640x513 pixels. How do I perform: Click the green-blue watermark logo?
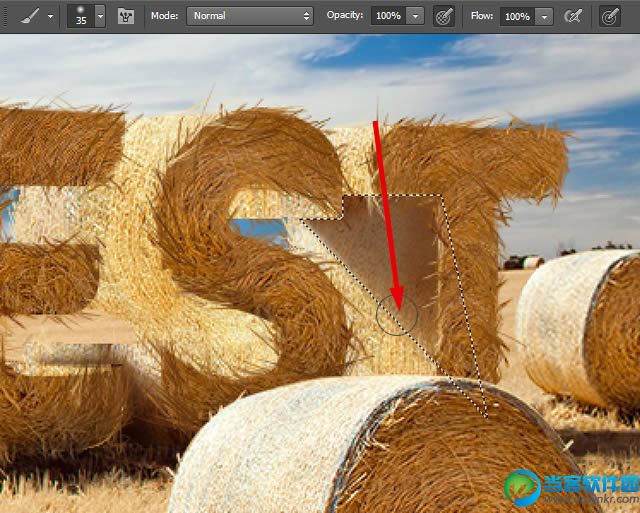pos(522,487)
